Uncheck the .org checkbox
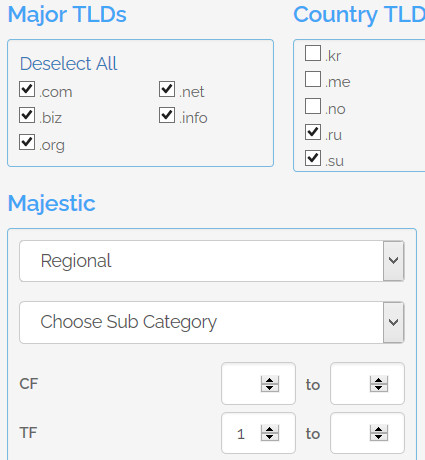 tap(27, 142)
